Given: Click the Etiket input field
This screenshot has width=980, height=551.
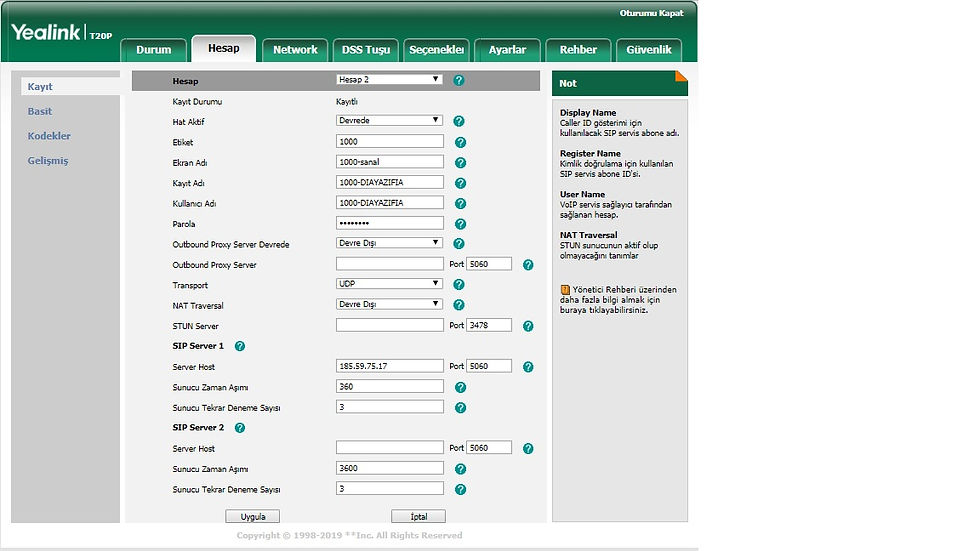Looking at the screenshot, I should [390, 141].
